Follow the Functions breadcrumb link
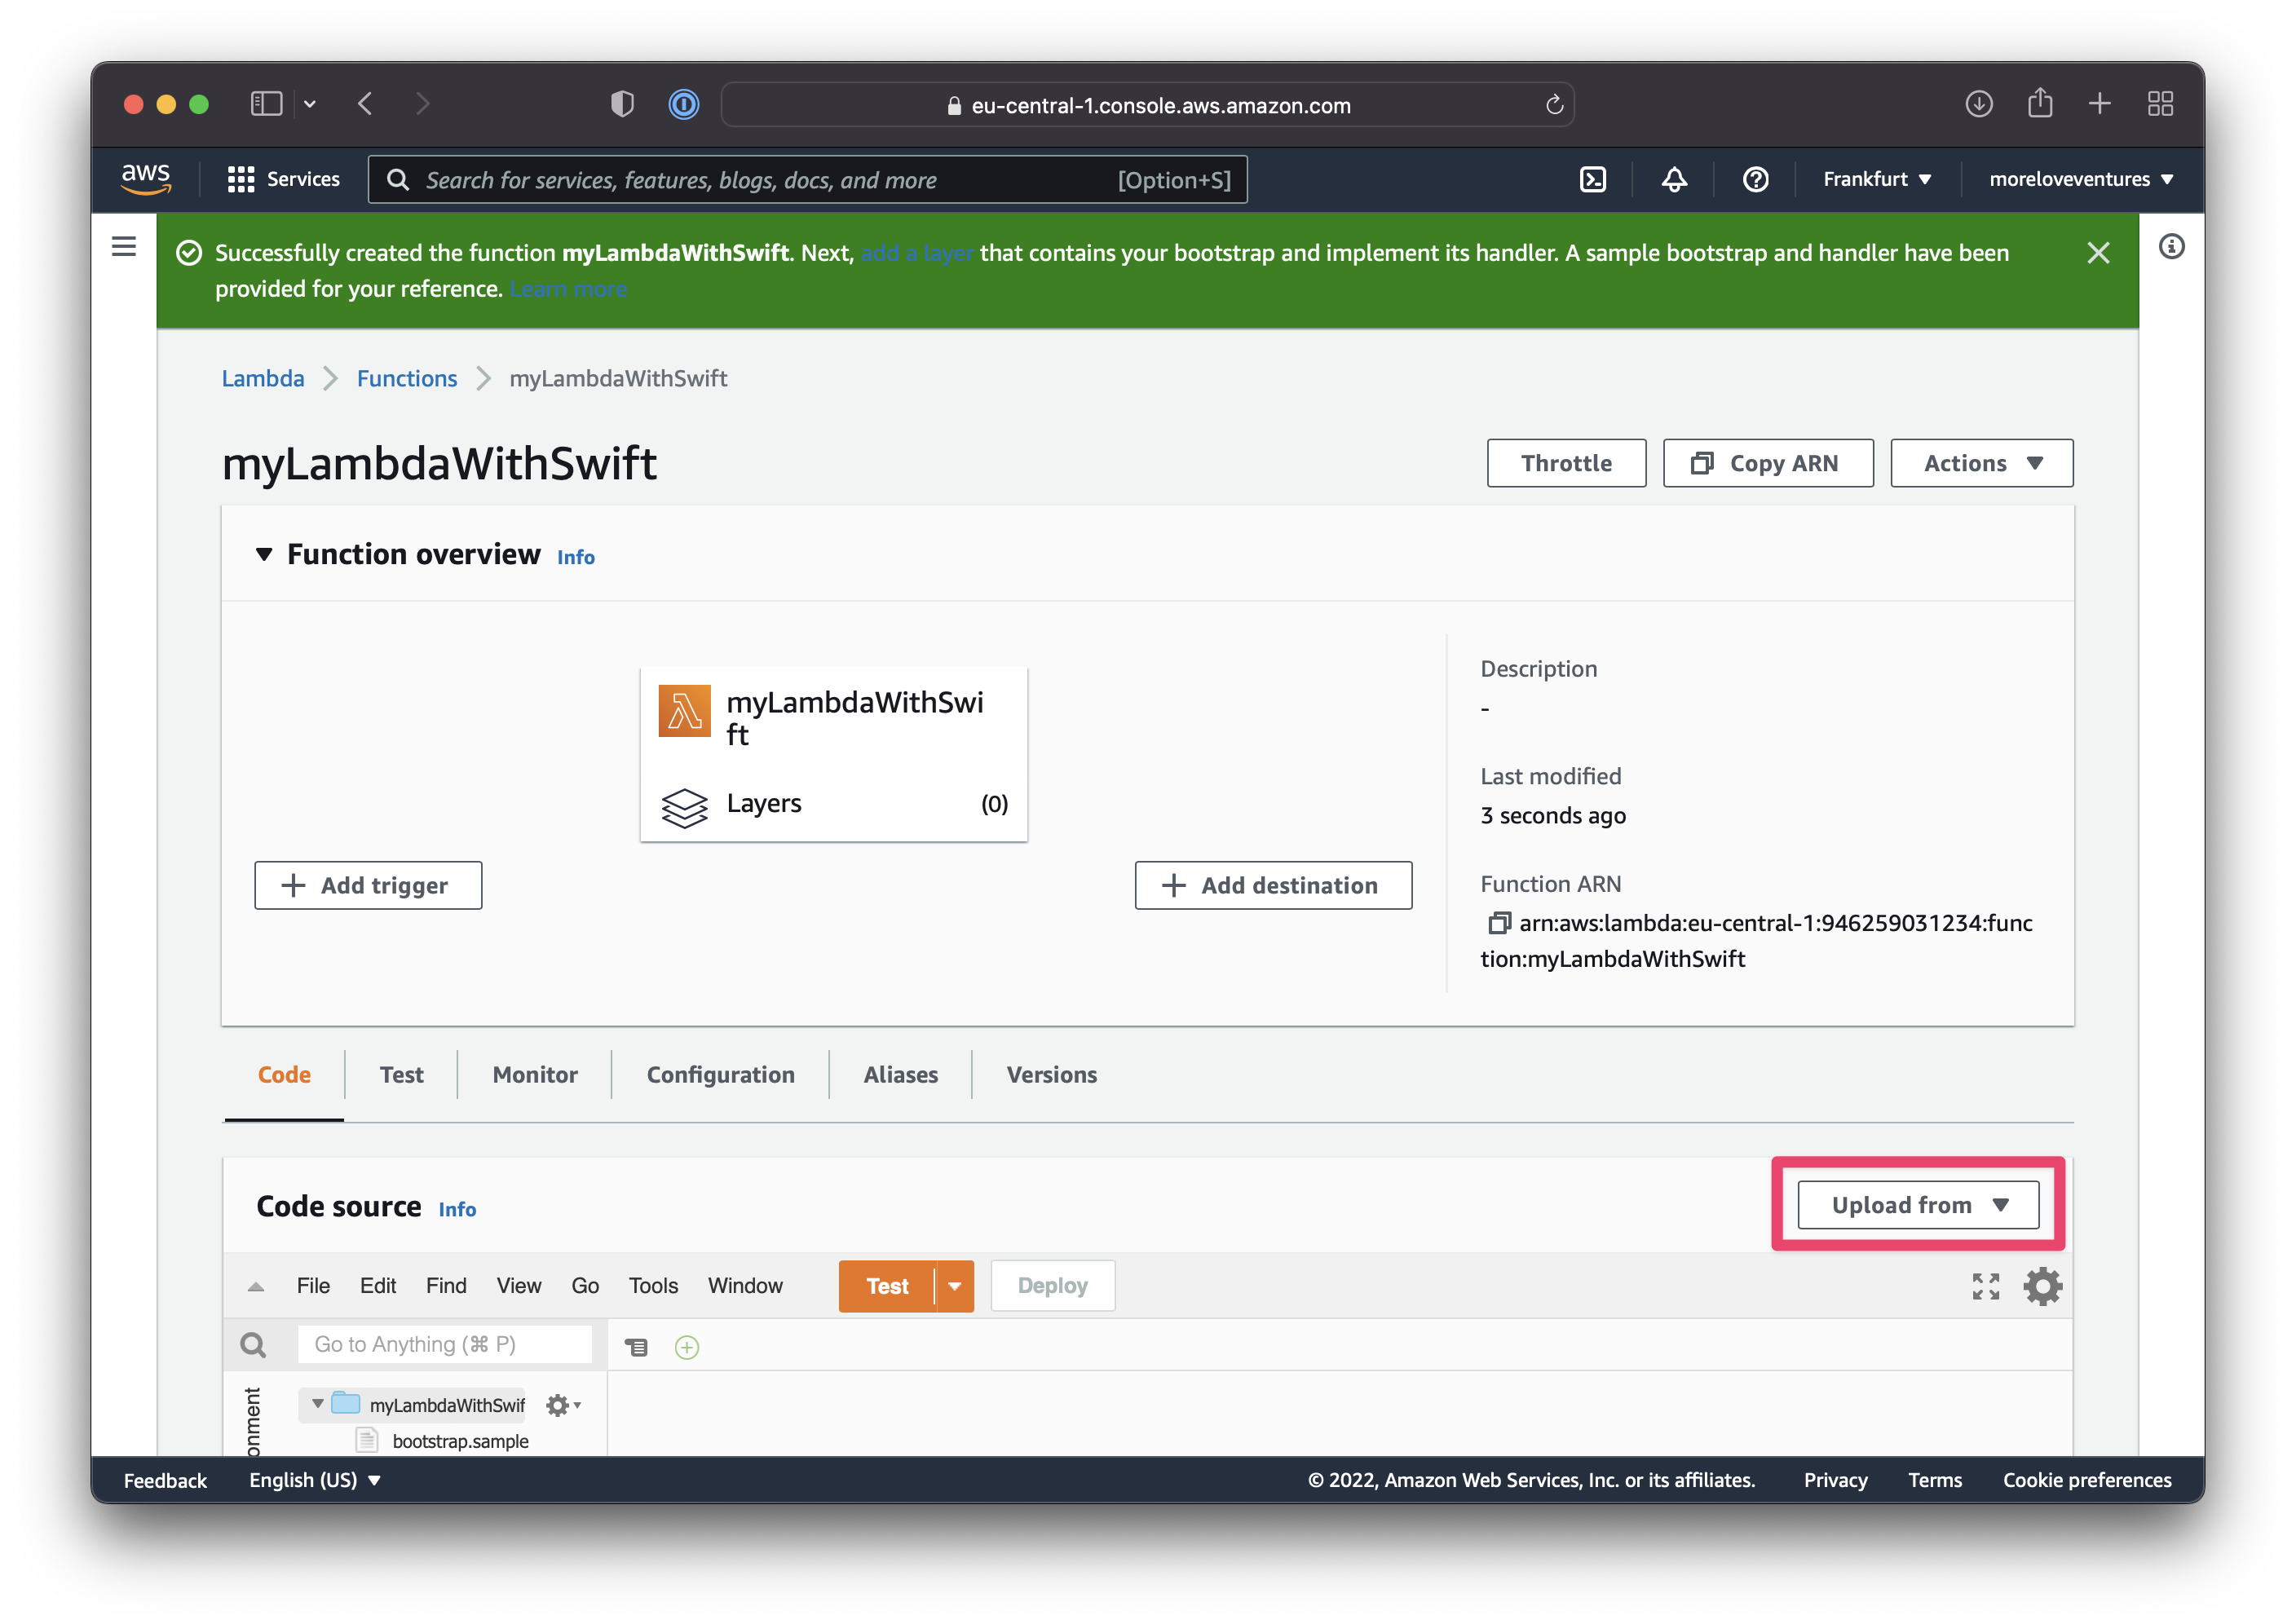This screenshot has width=2296, height=1624. pyautogui.click(x=406, y=378)
